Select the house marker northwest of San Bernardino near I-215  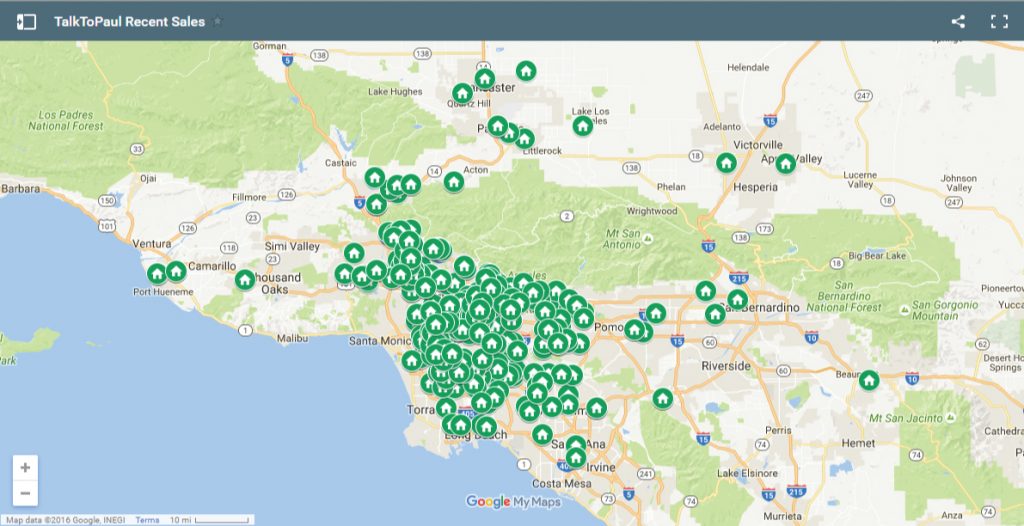(705, 291)
